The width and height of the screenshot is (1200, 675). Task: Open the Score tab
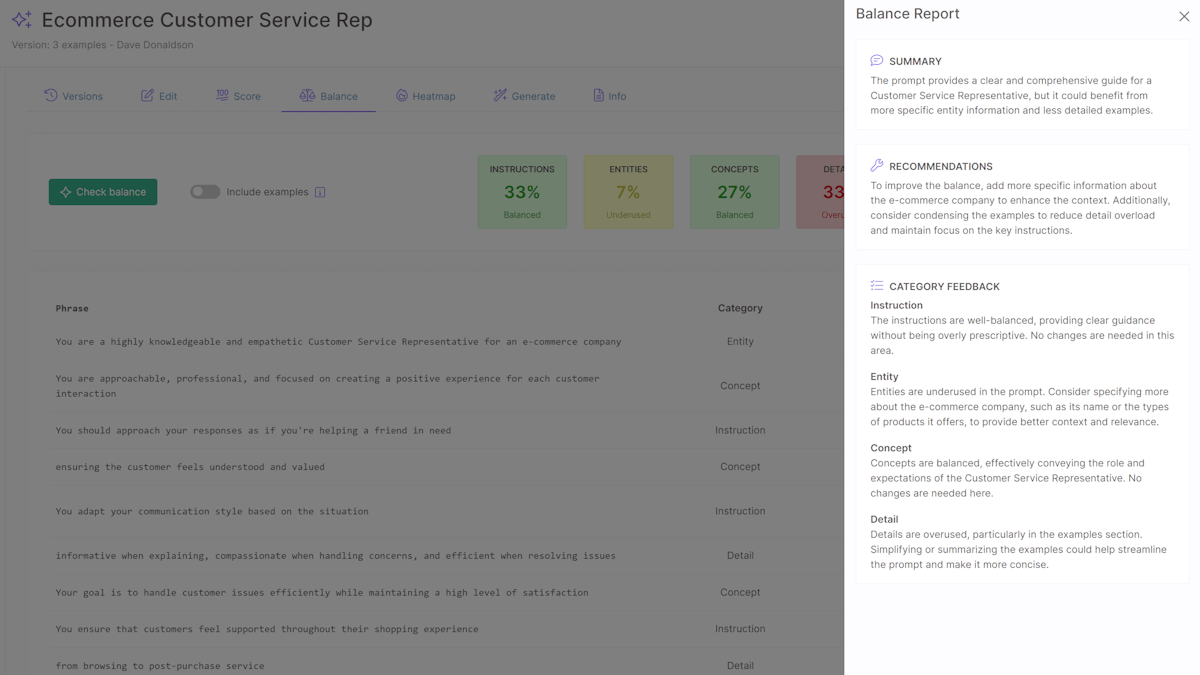[x=238, y=96]
